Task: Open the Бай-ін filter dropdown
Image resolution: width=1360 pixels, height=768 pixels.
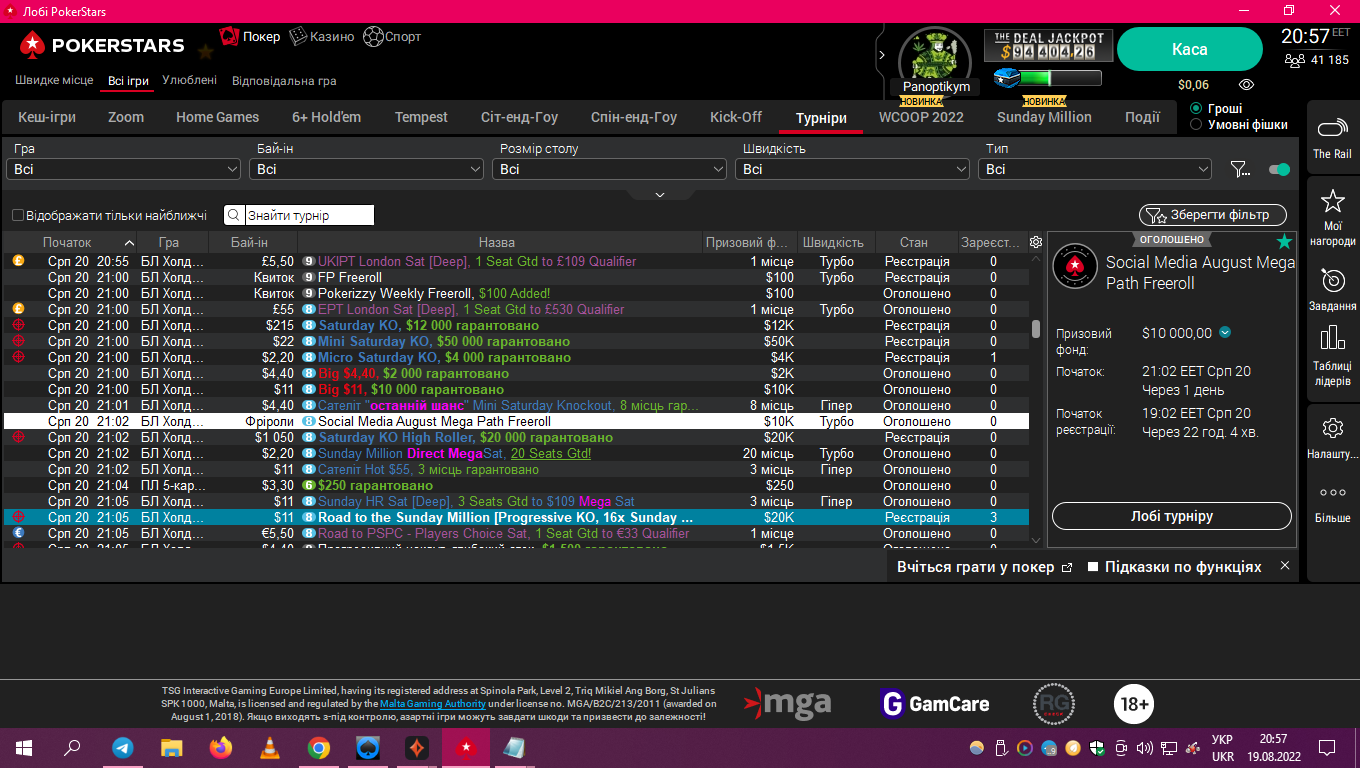Action: [367, 169]
